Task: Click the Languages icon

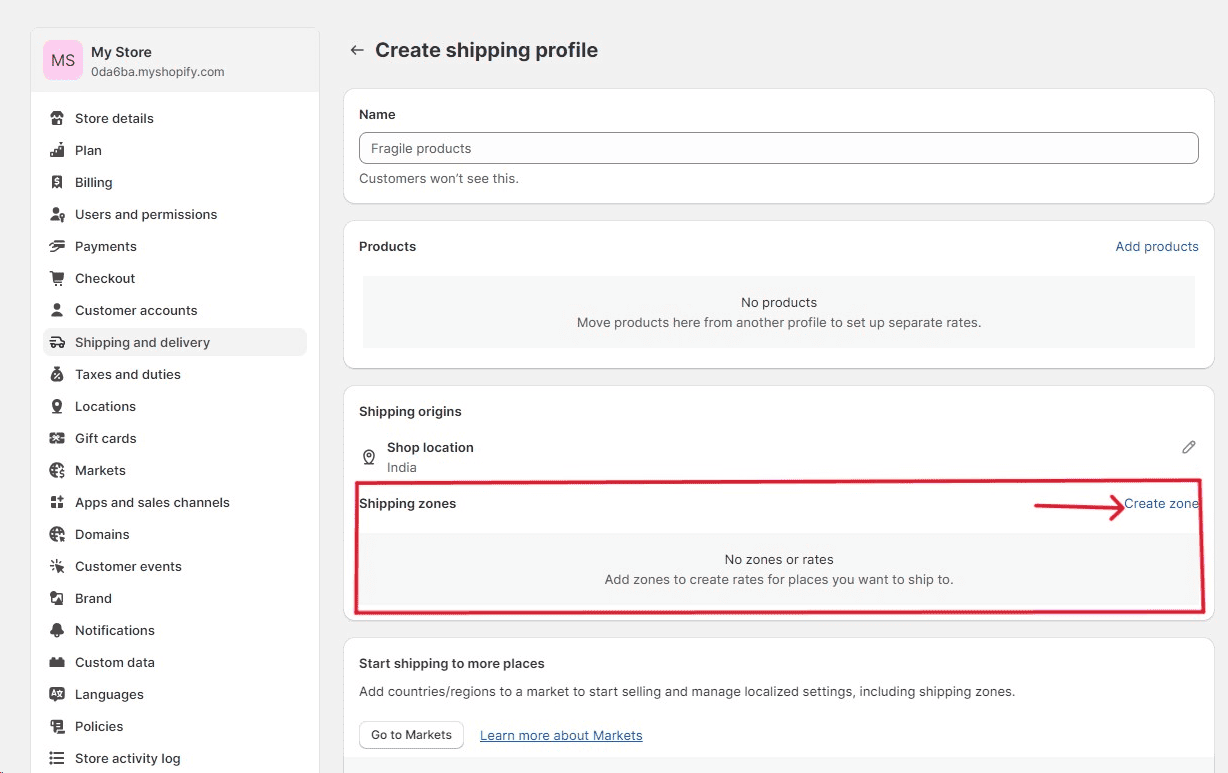Action: pos(57,694)
